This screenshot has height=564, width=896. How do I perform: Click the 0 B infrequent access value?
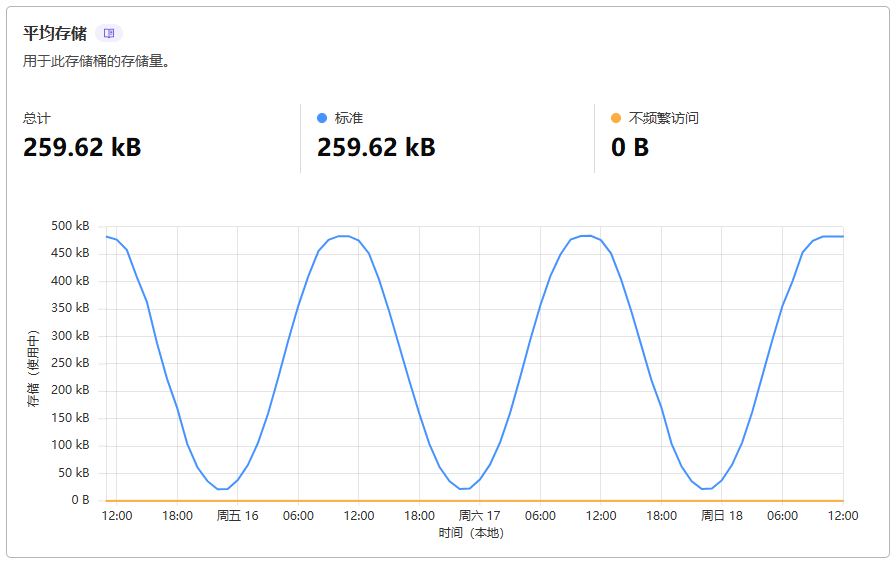(630, 148)
